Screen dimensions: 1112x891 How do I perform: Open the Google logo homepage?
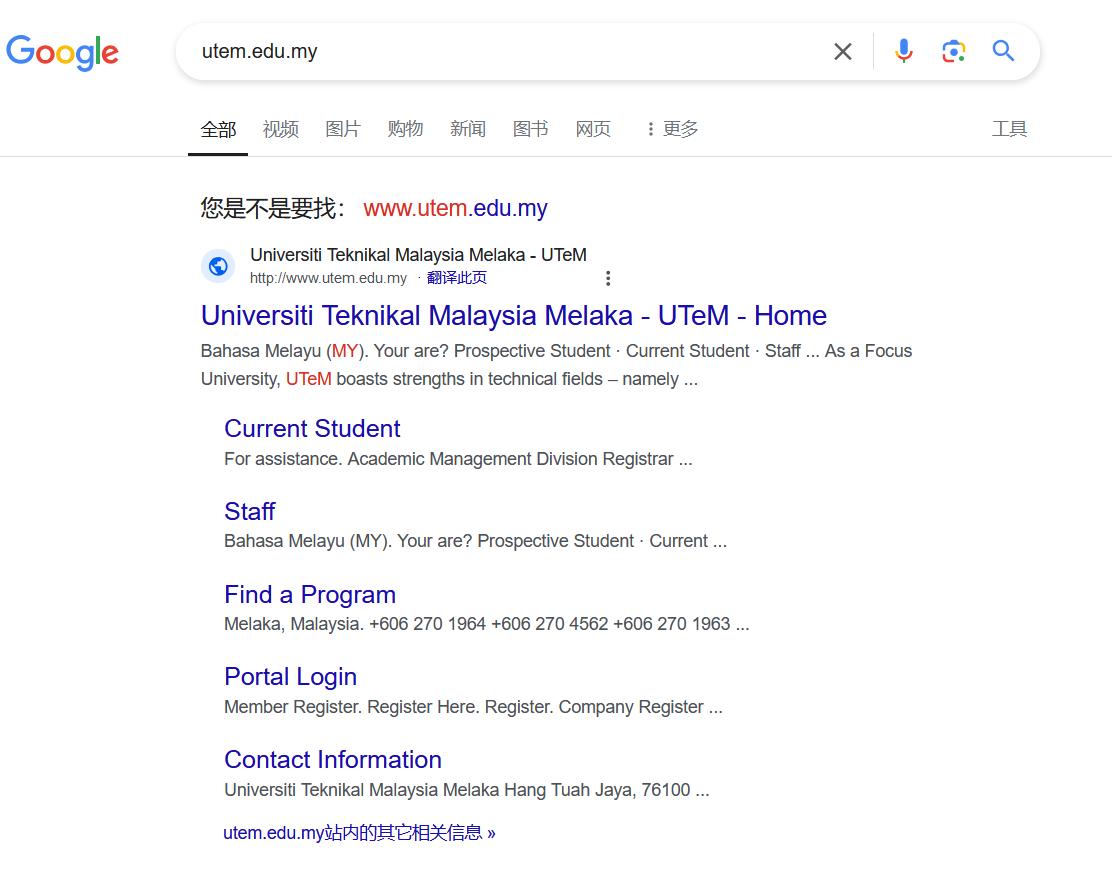[x=62, y=52]
